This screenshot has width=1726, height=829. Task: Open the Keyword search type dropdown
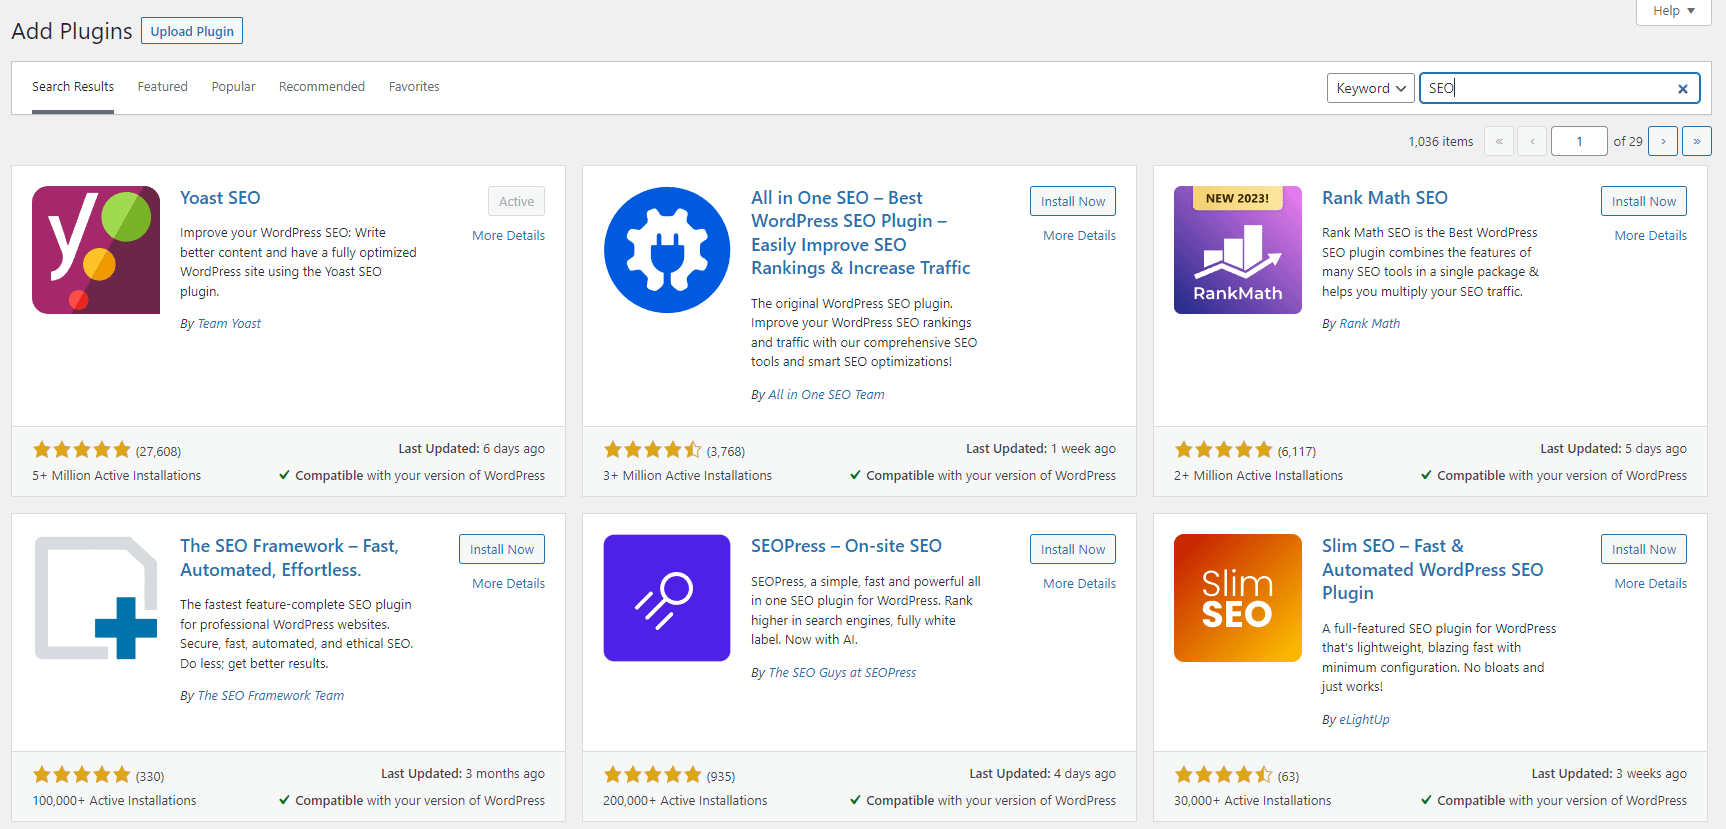(x=1371, y=88)
